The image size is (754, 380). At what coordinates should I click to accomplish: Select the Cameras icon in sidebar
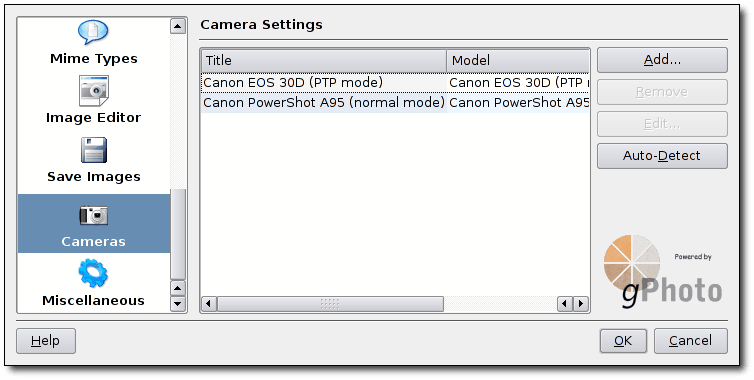[94, 215]
